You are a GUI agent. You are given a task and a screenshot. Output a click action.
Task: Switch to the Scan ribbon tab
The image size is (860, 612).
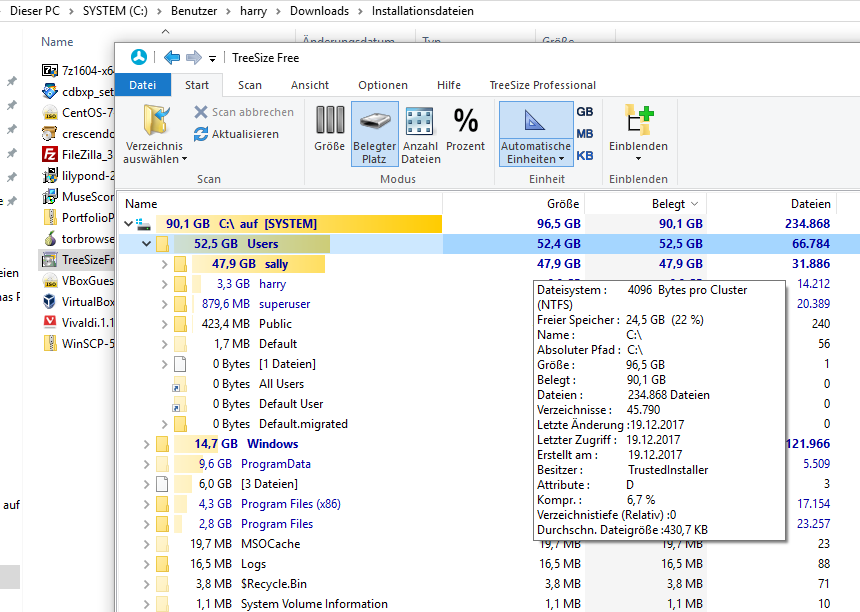(x=250, y=85)
